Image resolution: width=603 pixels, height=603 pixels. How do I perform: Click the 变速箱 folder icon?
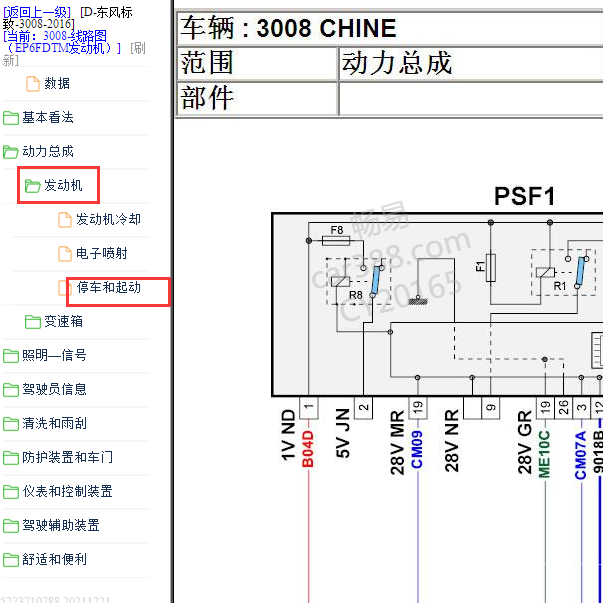tap(33, 322)
